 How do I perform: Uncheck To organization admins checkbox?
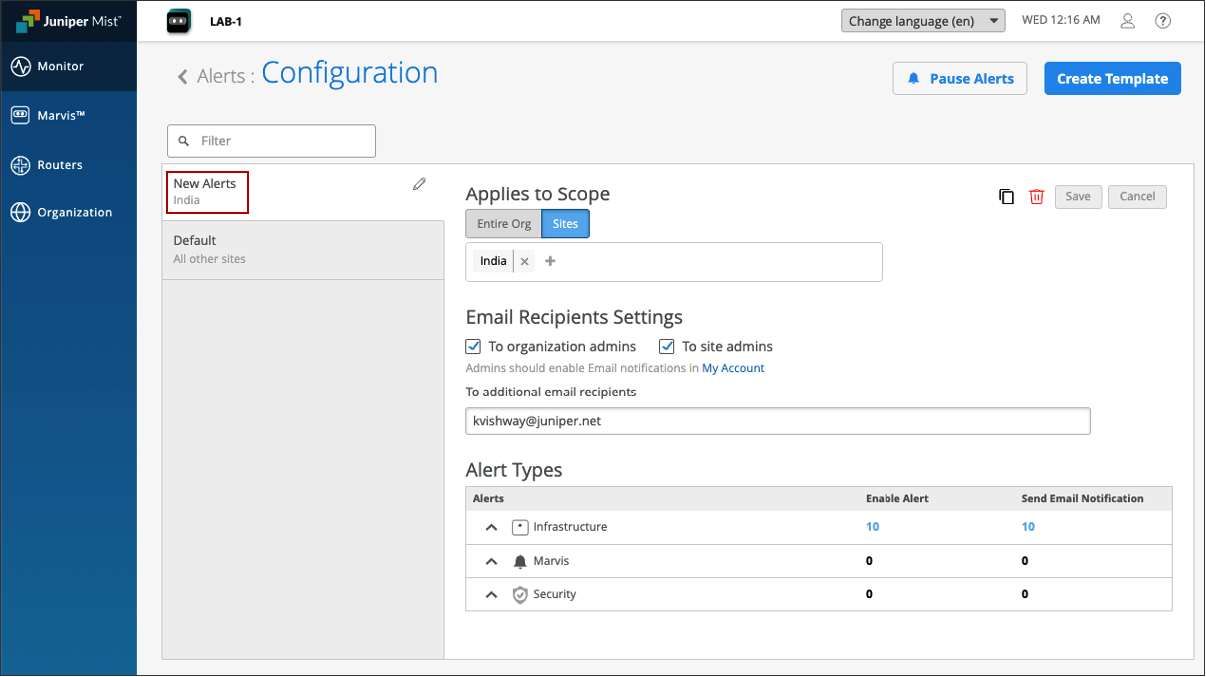(474, 347)
